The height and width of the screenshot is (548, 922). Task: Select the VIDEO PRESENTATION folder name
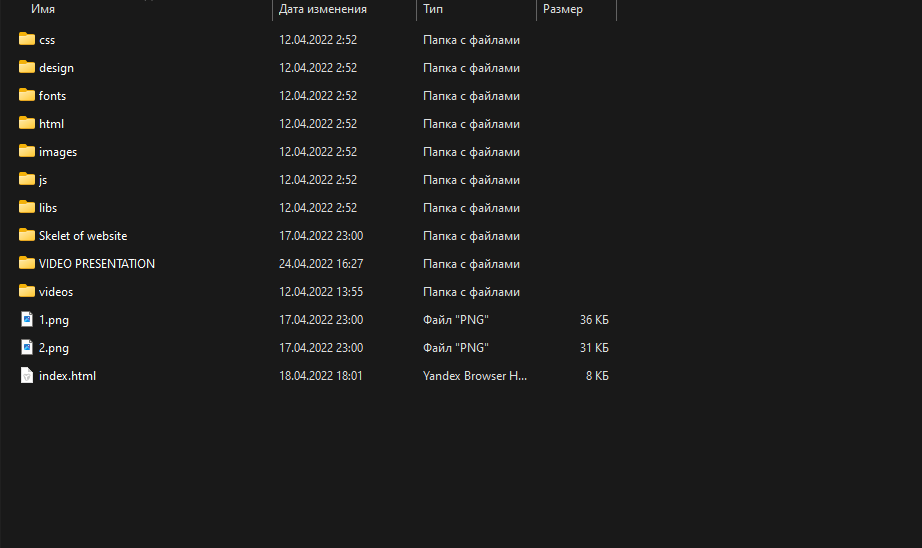[x=97, y=264]
